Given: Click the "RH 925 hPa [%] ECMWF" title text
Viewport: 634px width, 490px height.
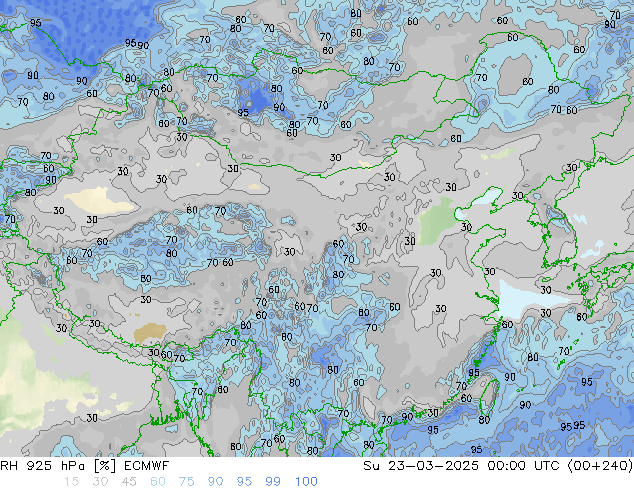Looking at the screenshot, I should pyautogui.click(x=85, y=466).
